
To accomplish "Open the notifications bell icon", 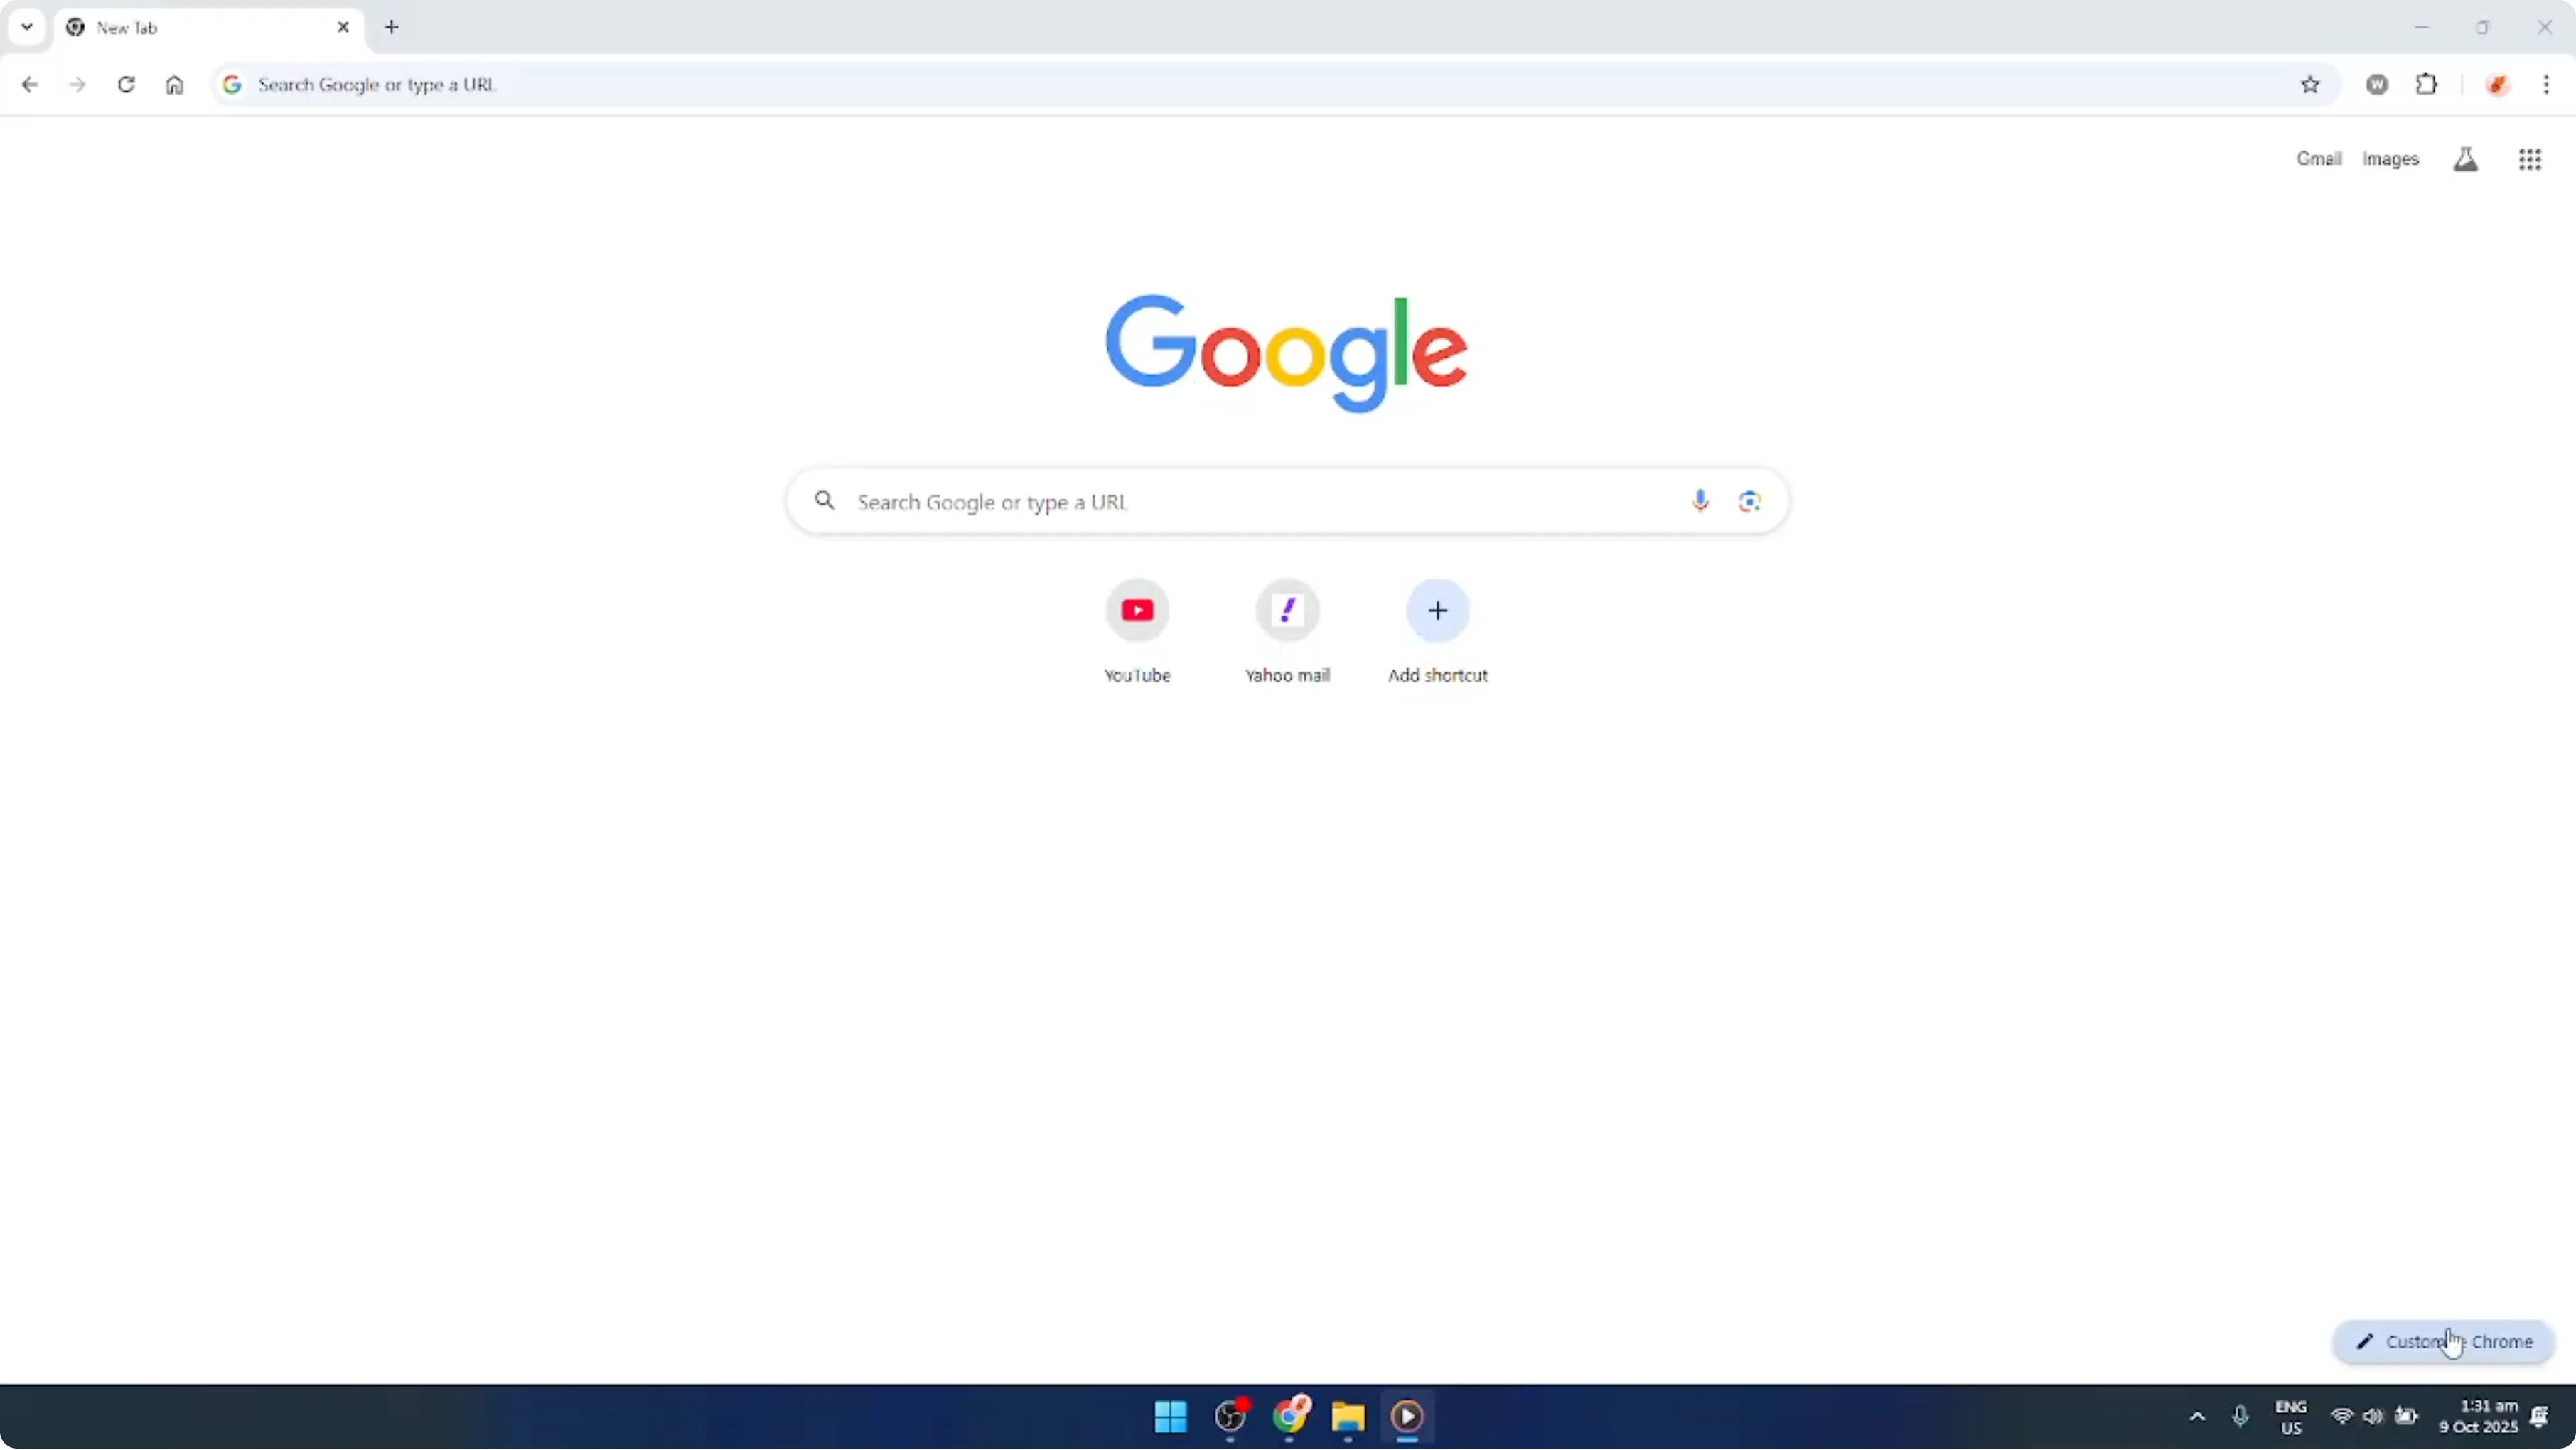I will pos(2540,1417).
